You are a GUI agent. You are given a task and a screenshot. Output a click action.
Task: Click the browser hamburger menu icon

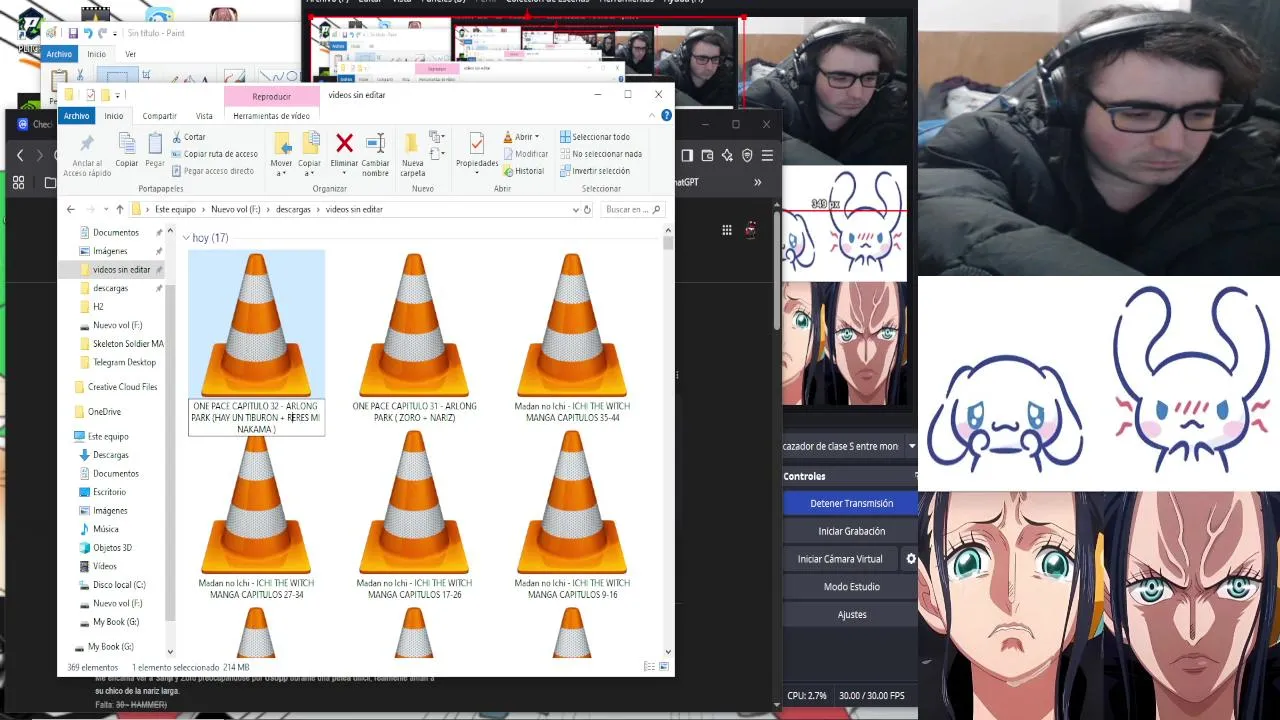(x=767, y=155)
